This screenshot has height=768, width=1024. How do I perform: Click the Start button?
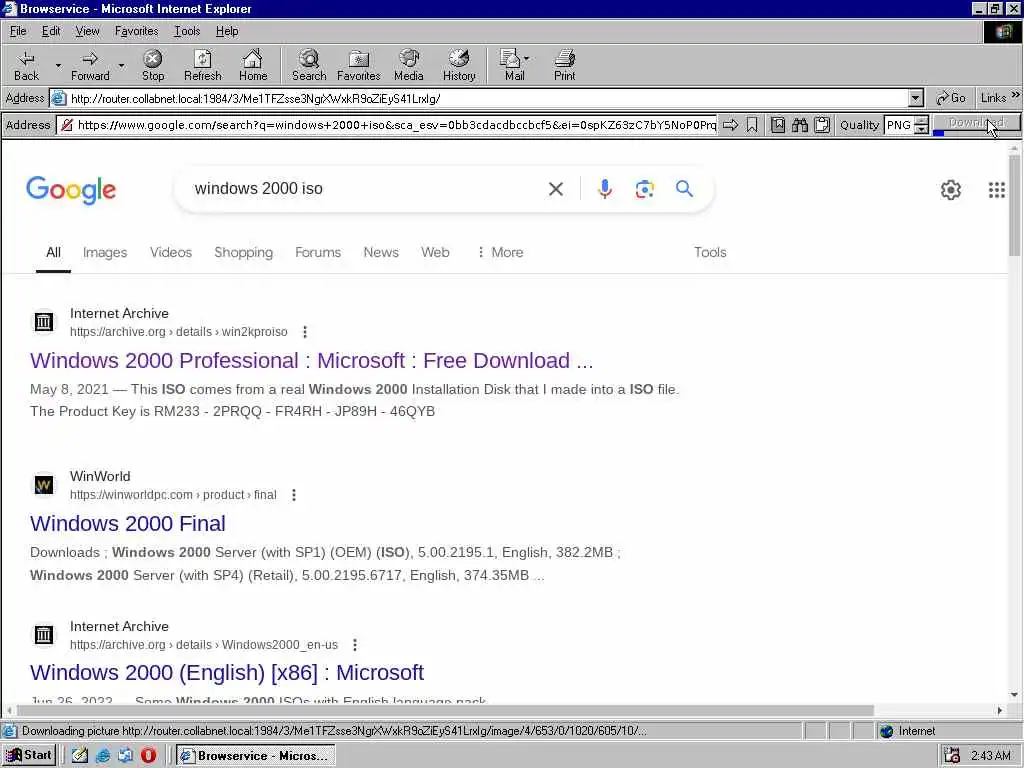pyautogui.click(x=29, y=756)
